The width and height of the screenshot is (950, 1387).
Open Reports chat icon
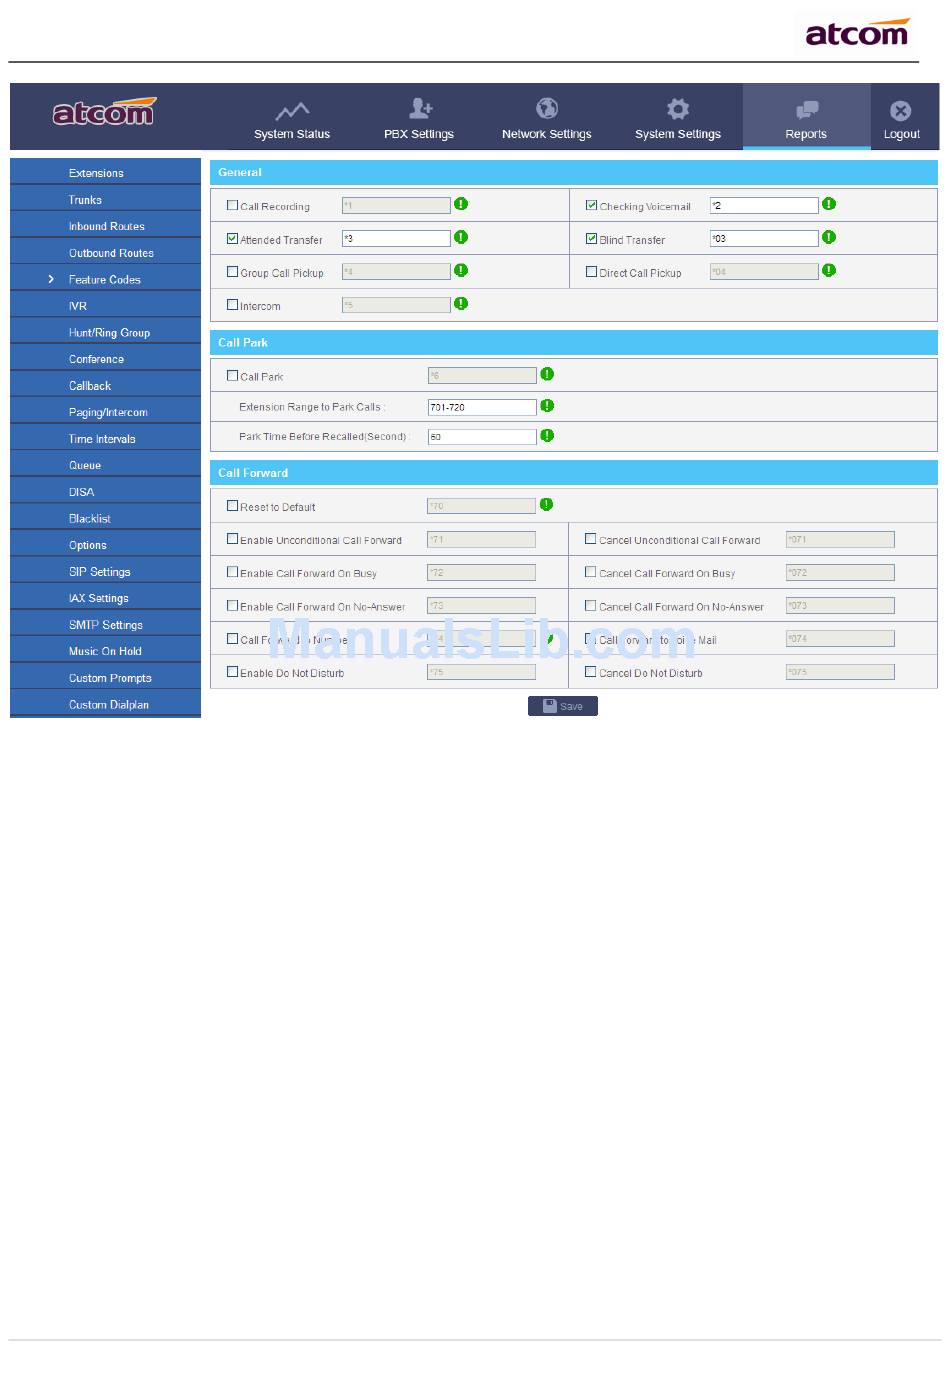(806, 109)
